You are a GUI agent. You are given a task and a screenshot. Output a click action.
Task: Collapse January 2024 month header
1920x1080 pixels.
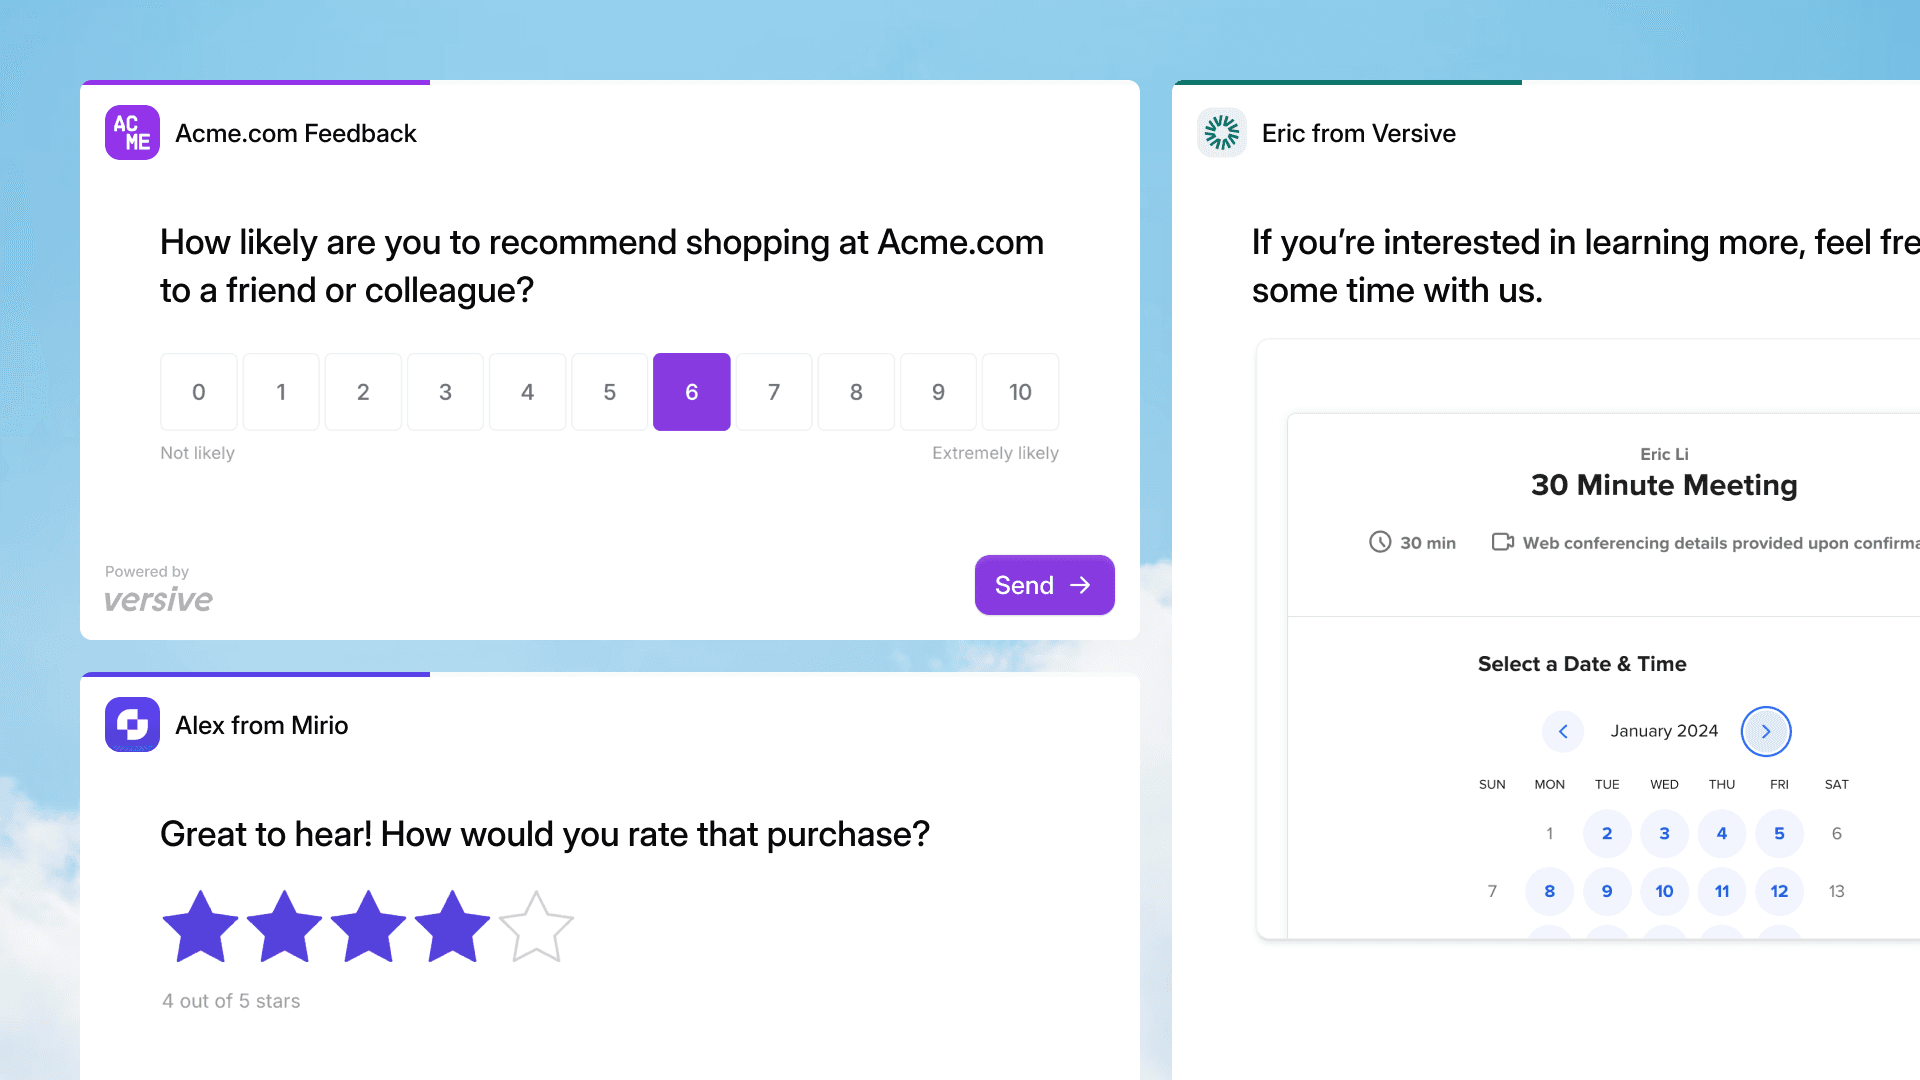click(x=1663, y=731)
